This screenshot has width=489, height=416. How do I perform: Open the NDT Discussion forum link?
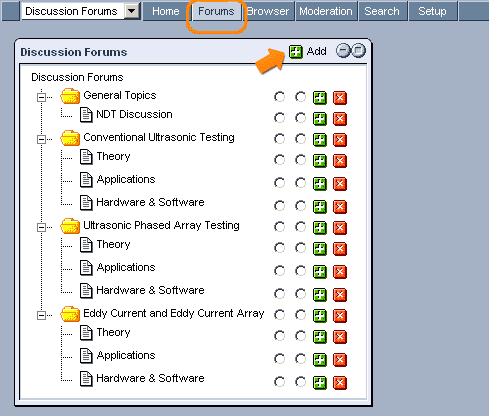(x=134, y=114)
